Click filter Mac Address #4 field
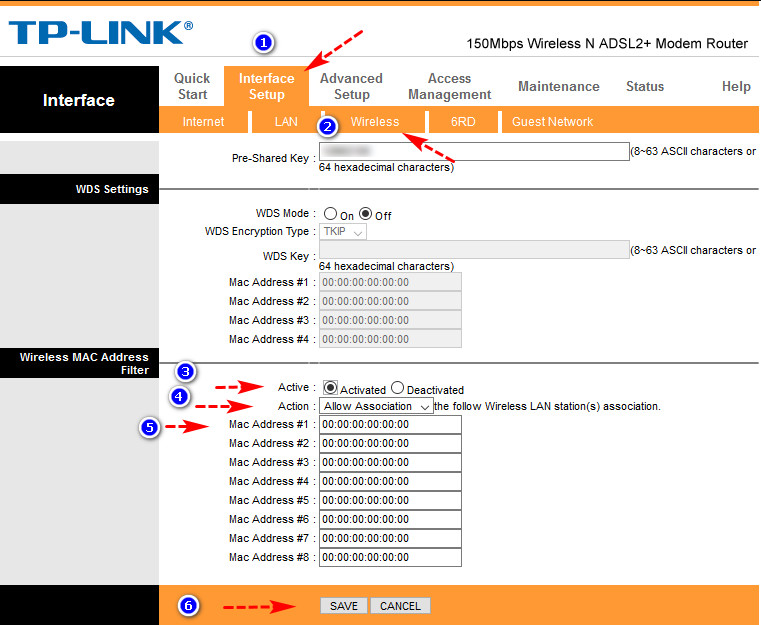 click(390, 481)
